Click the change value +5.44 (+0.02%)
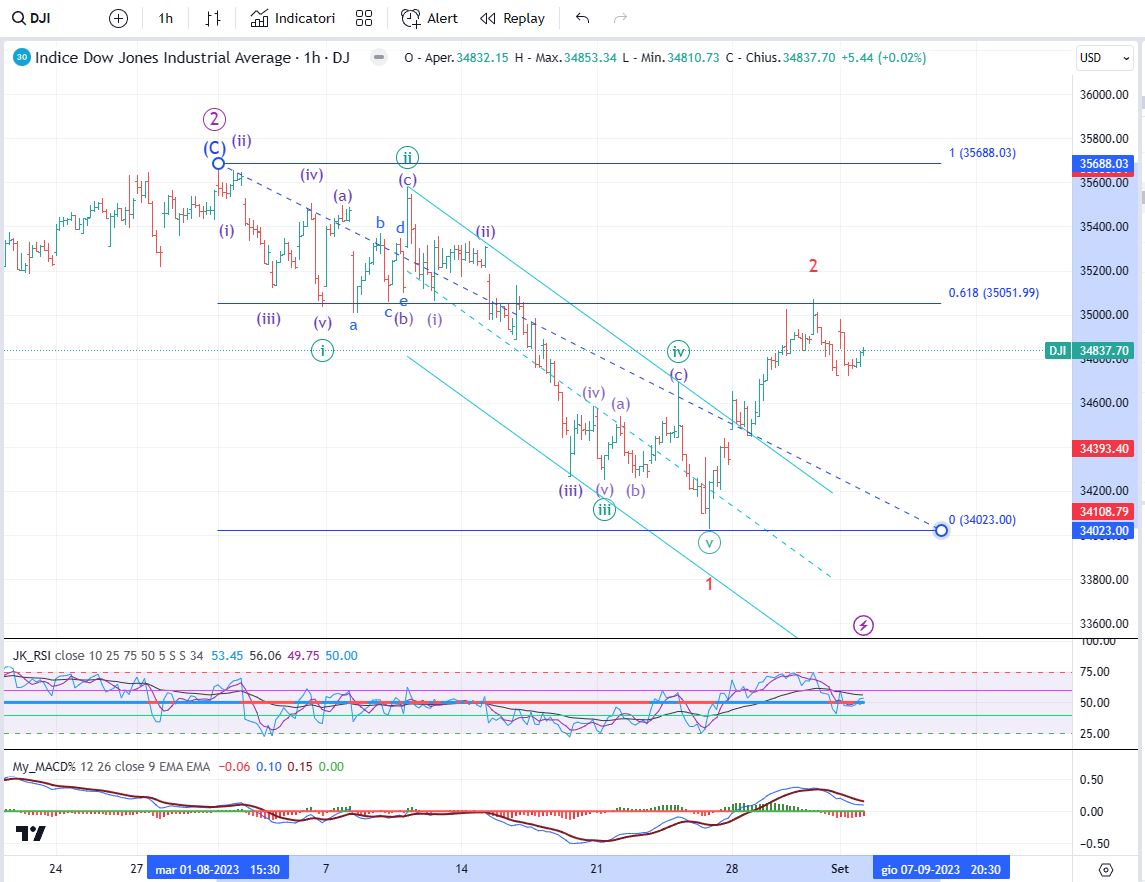Screen dimensions: 1145x882 (x=884, y=58)
